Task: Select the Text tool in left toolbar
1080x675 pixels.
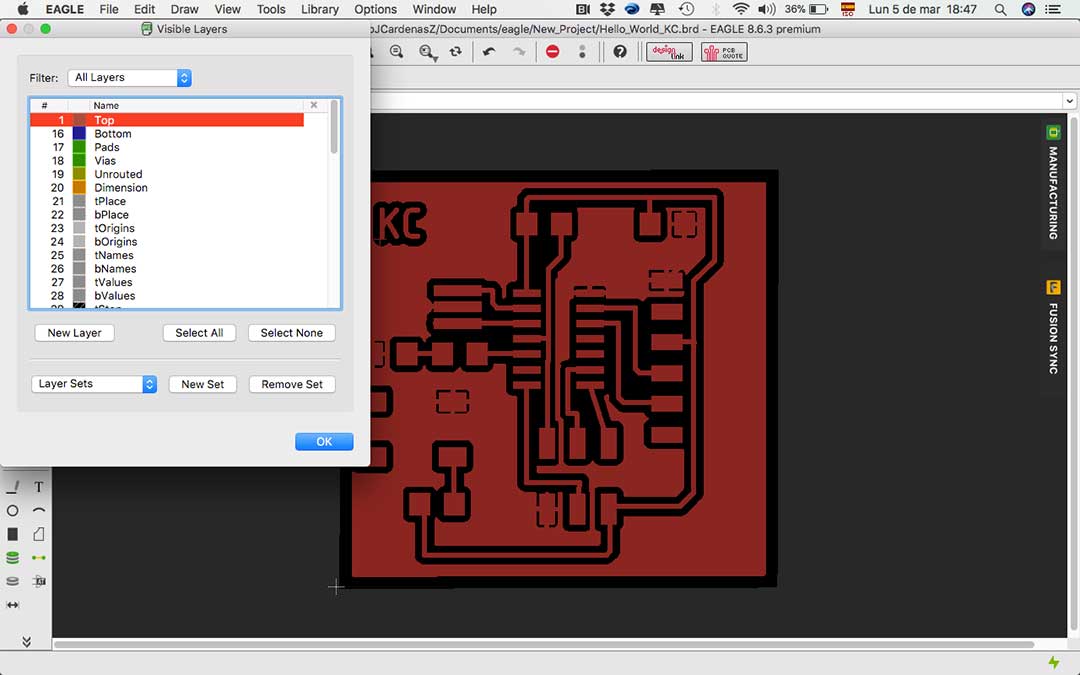Action: click(x=39, y=487)
